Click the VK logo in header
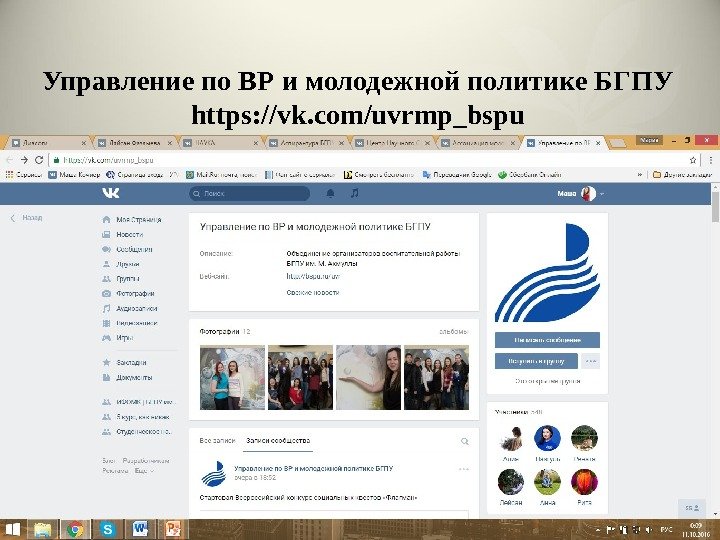 [x=111, y=193]
